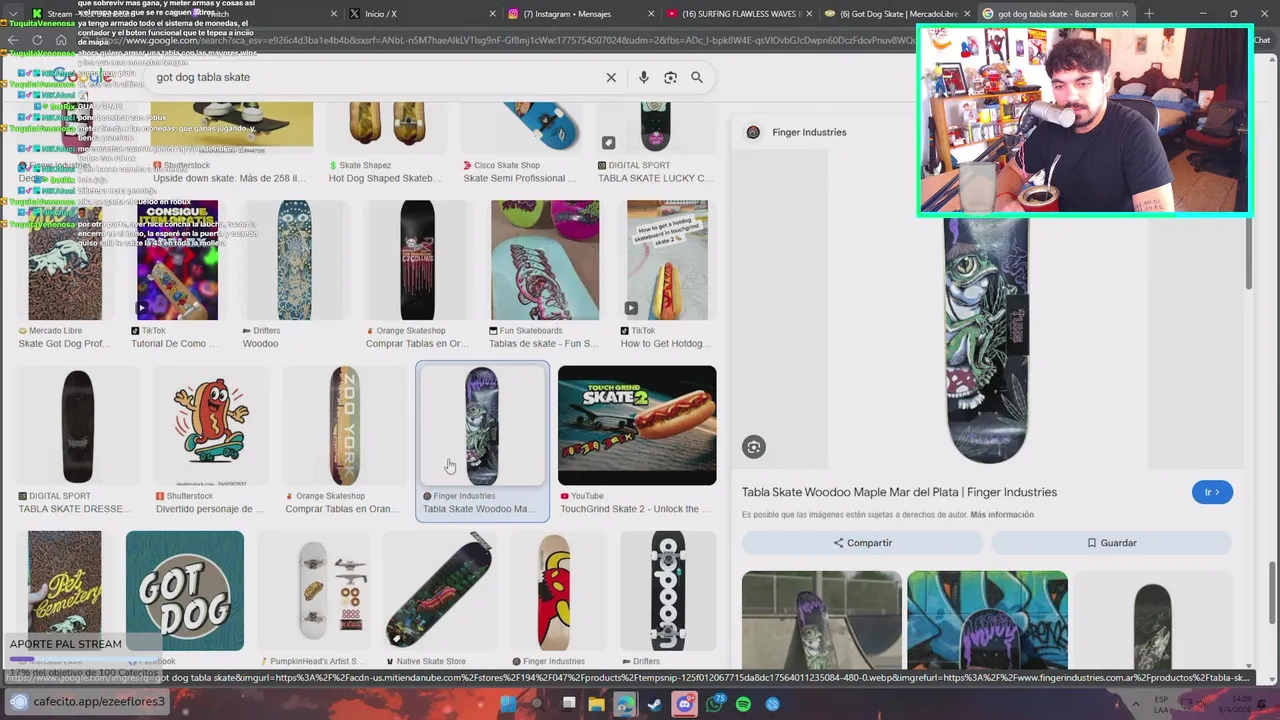1280x720 pixels.
Task: Switch to the Instagram Mensajes tab
Action: click(580, 14)
